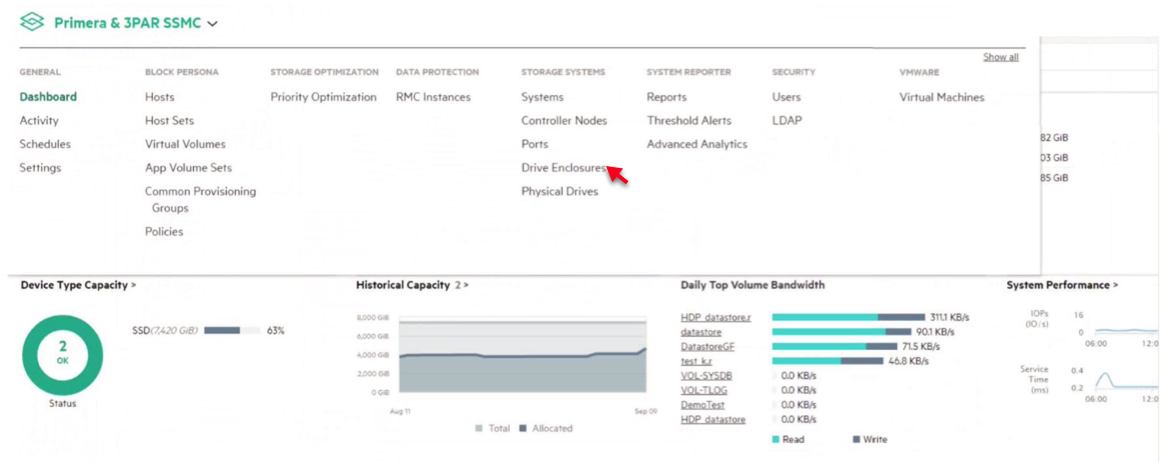Image resolution: width=1160 pixels, height=463 pixels.
Task: Click the Write legend swatch
Action: click(x=857, y=439)
